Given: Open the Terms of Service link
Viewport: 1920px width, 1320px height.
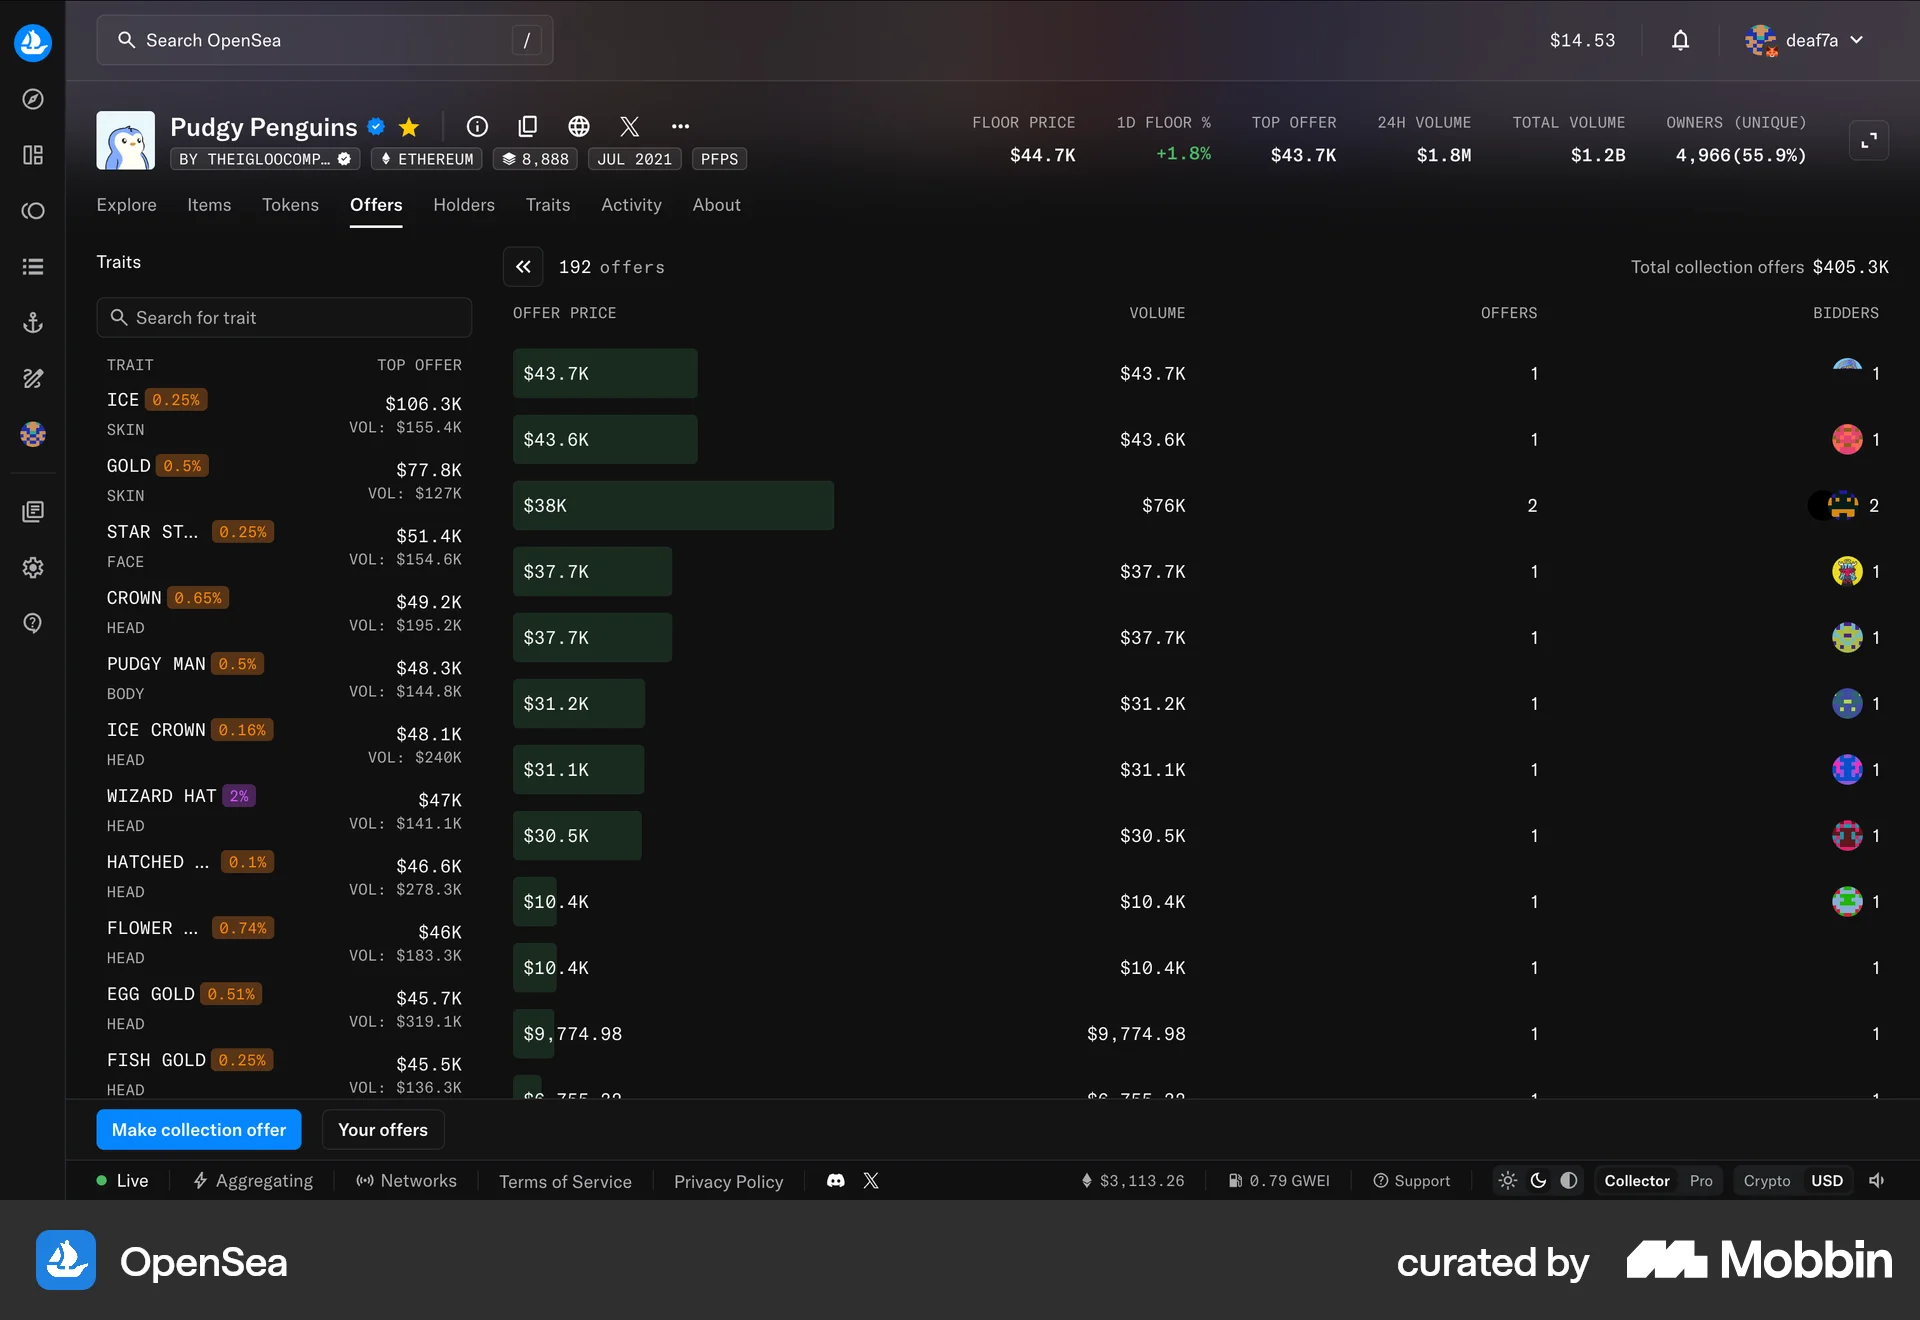Looking at the screenshot, I should tap(565, 1181).
